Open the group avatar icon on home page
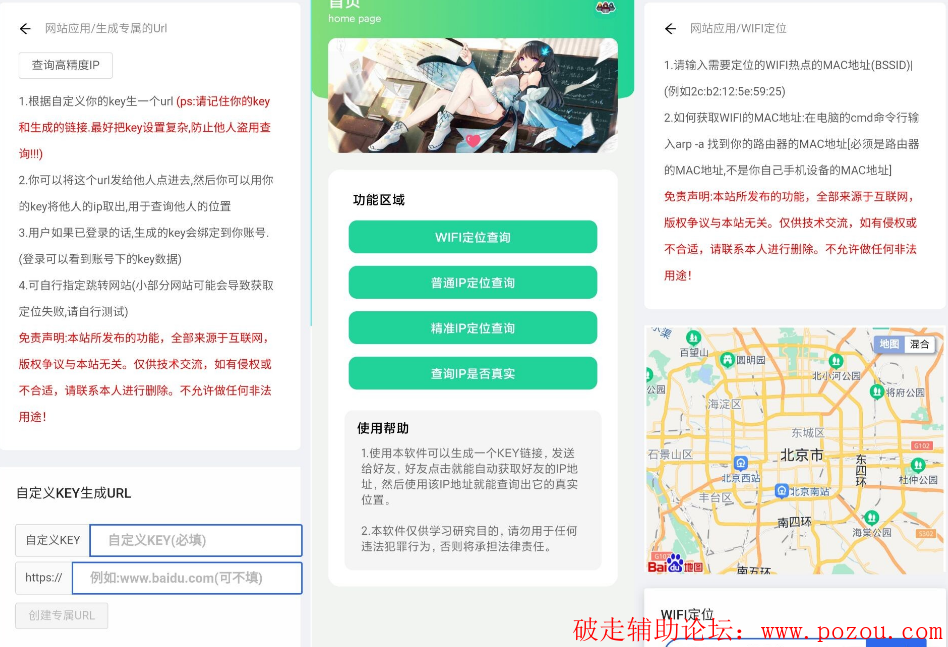The height and width of the screenshot is (647, 948). (x=604, y=7)
